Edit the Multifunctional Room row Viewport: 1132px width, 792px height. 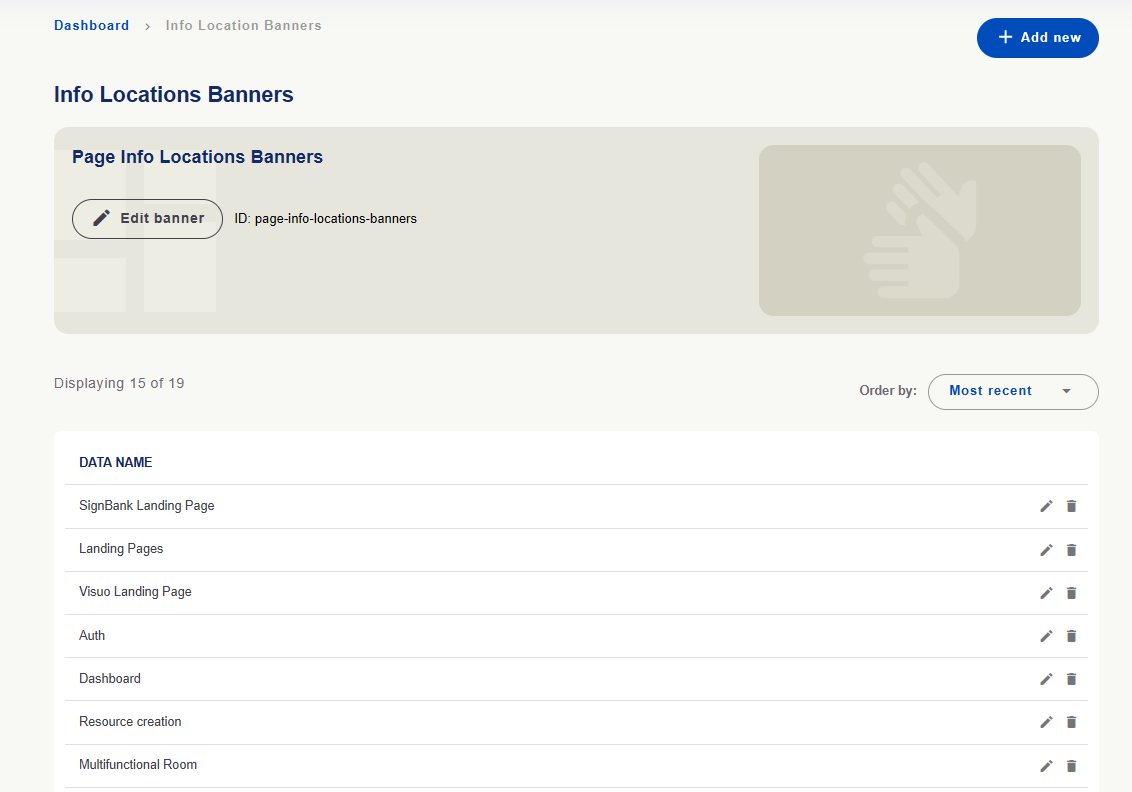(x=1046, y=766)
